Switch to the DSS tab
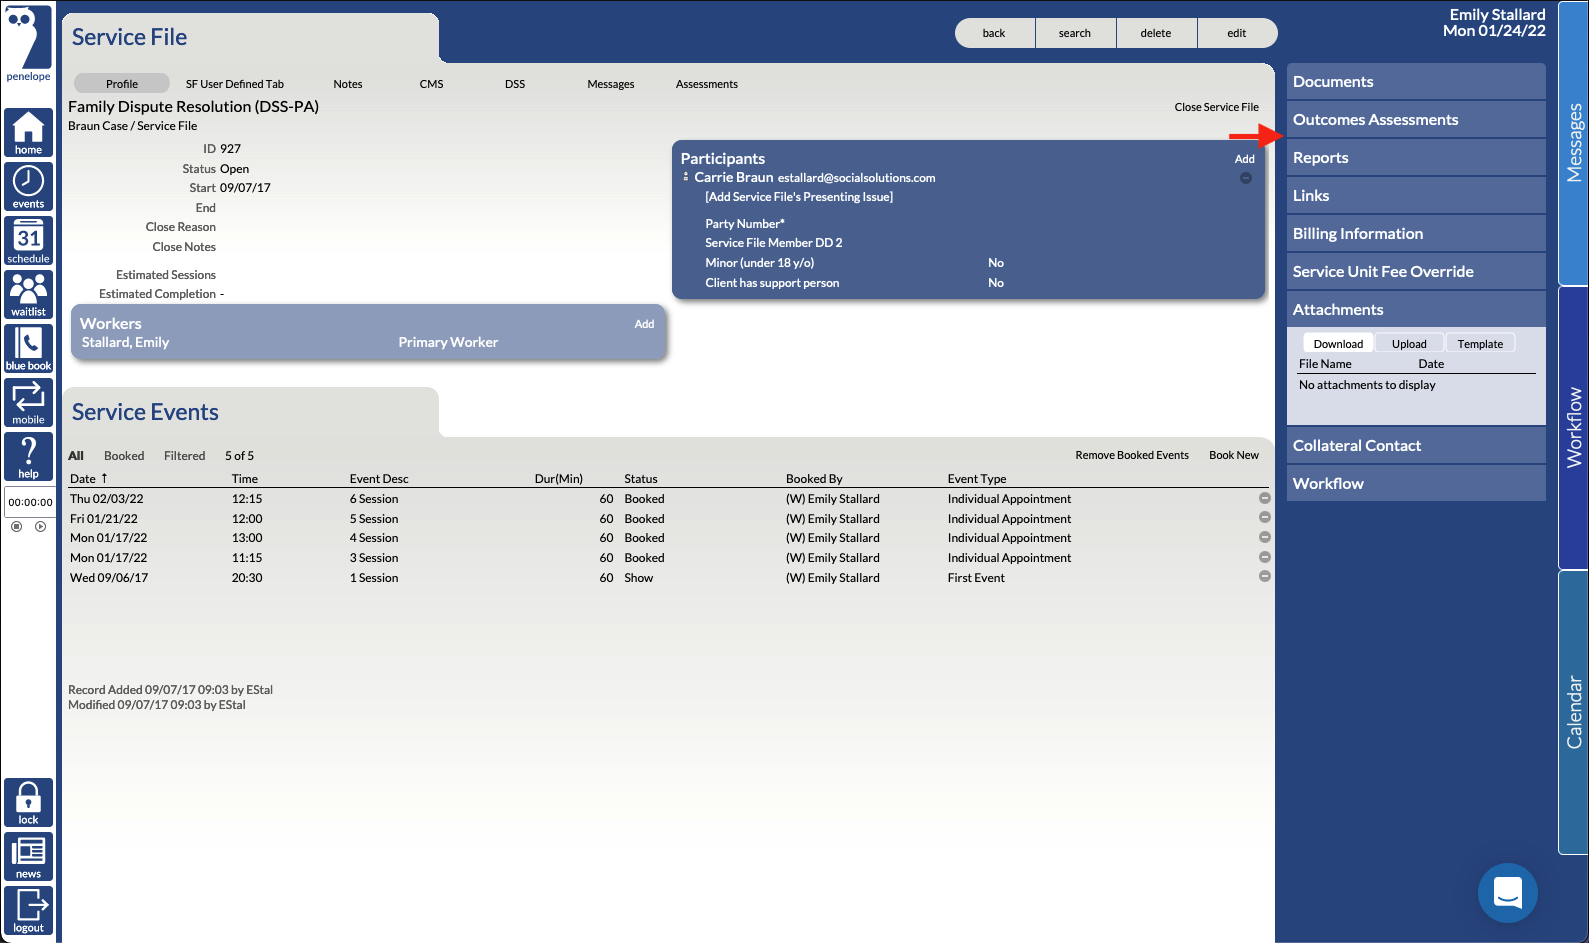This screenshot has width=1589, height=943. 515,84
